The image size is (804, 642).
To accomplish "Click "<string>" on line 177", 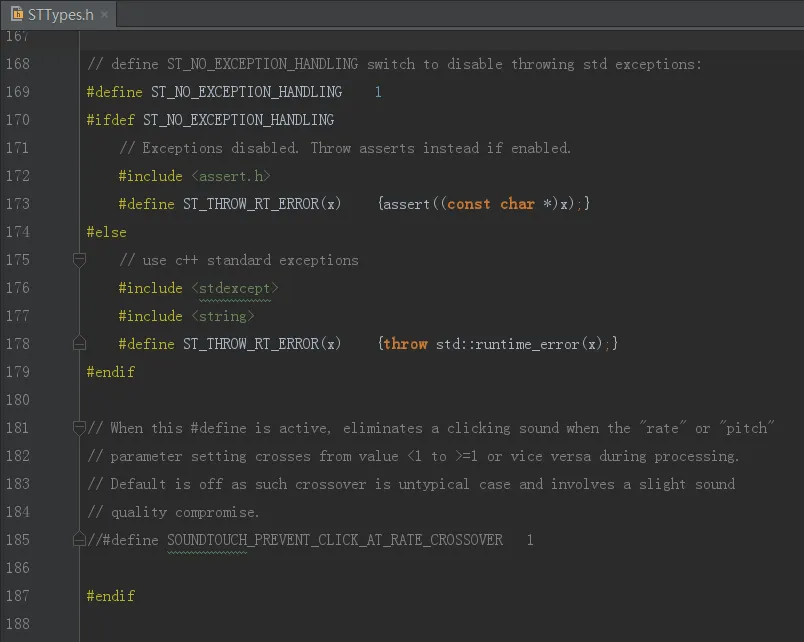I will click(223, 316).
